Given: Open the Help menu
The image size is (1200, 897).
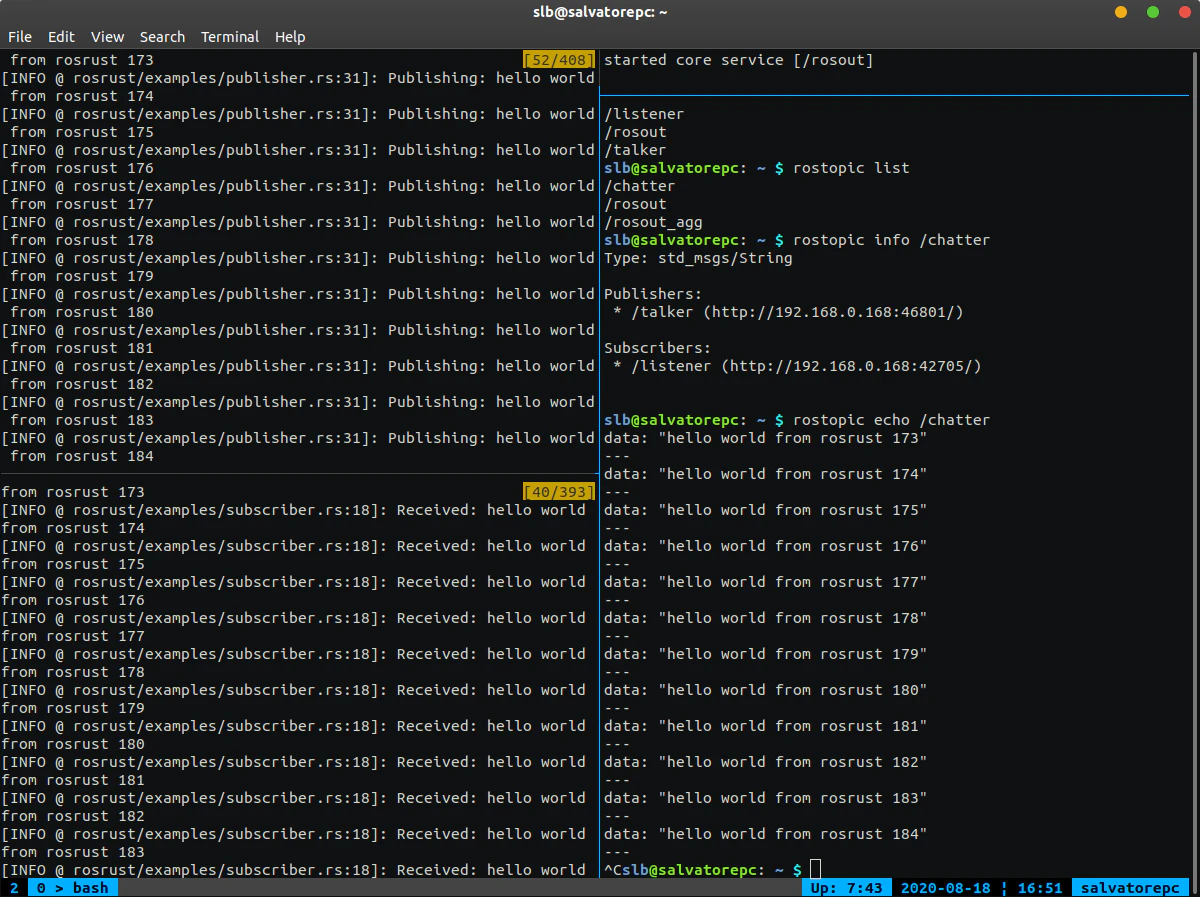Looking at the screenshot, I should 290,37.
